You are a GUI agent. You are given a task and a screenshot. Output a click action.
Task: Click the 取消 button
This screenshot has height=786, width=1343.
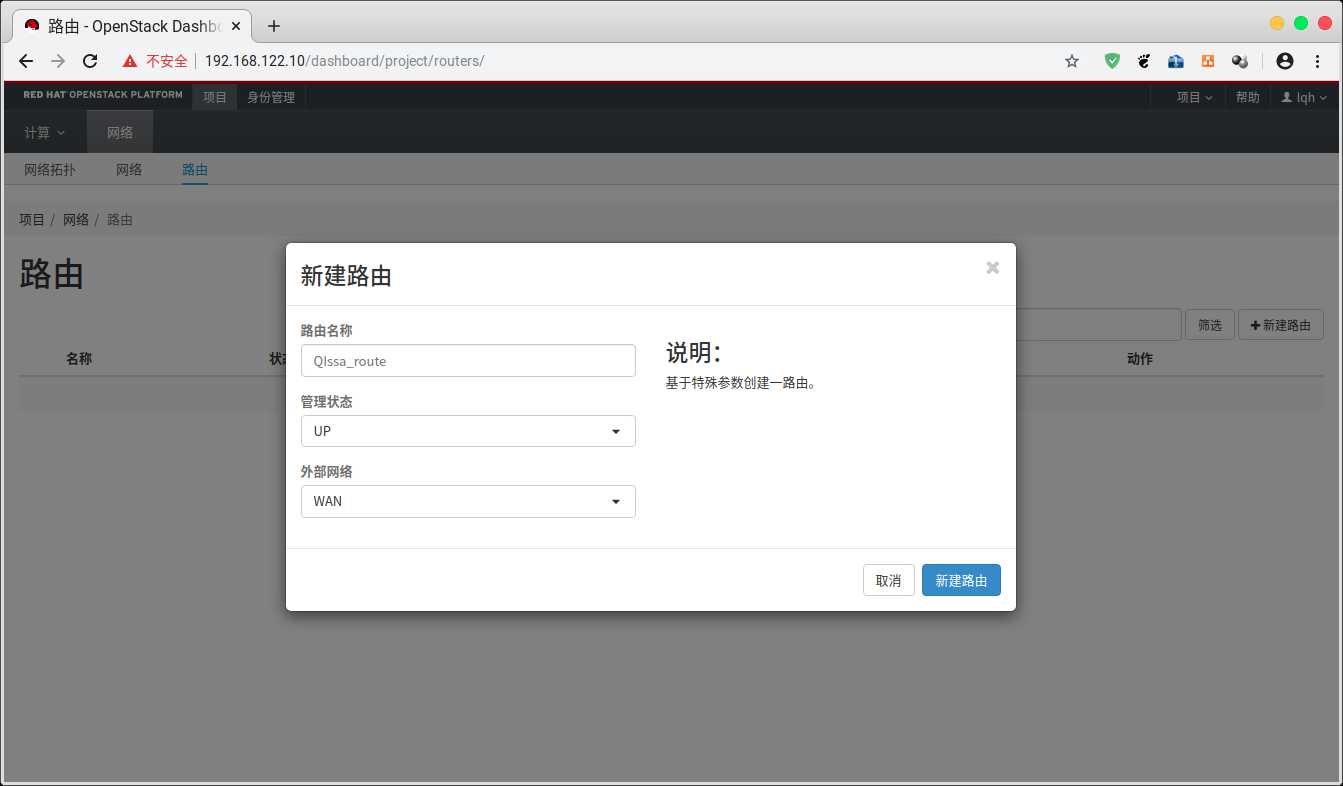click(x=888, y=580)
